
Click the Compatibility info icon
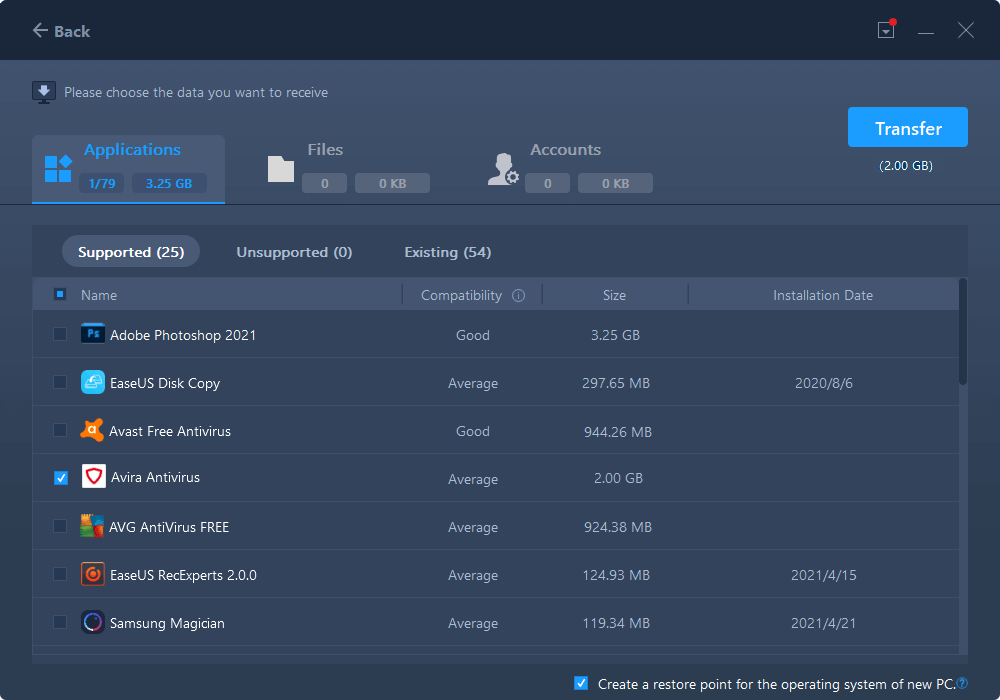[x=518, y=295]
